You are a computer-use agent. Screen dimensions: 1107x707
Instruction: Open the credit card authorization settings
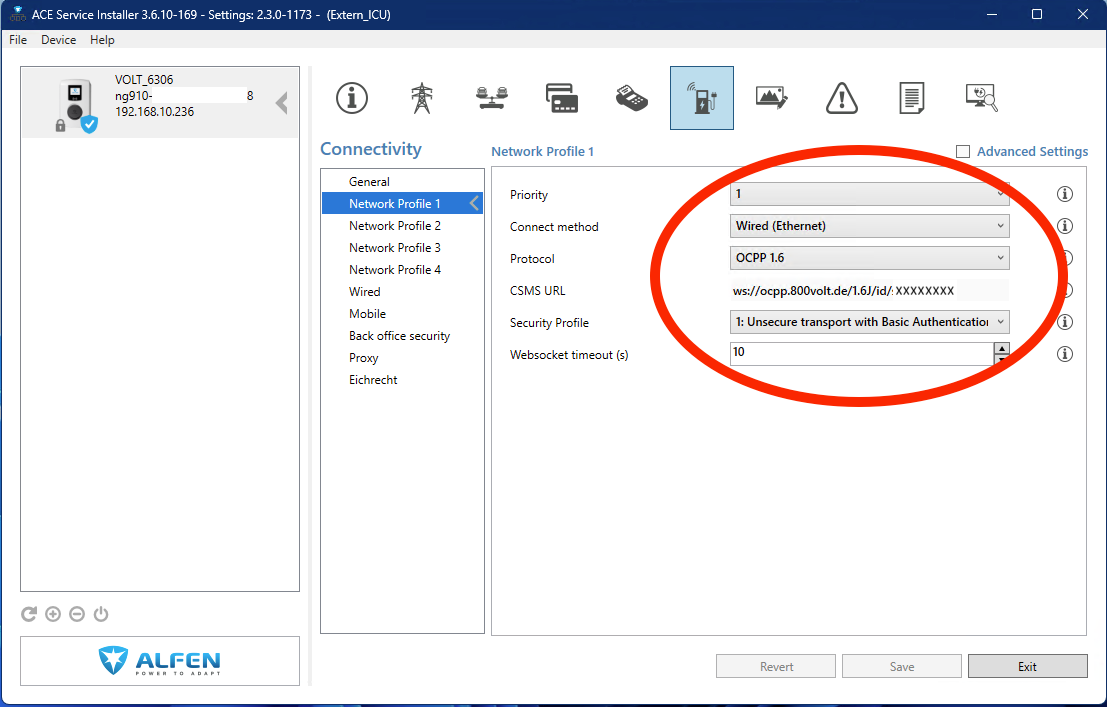[x=562, y=98]
